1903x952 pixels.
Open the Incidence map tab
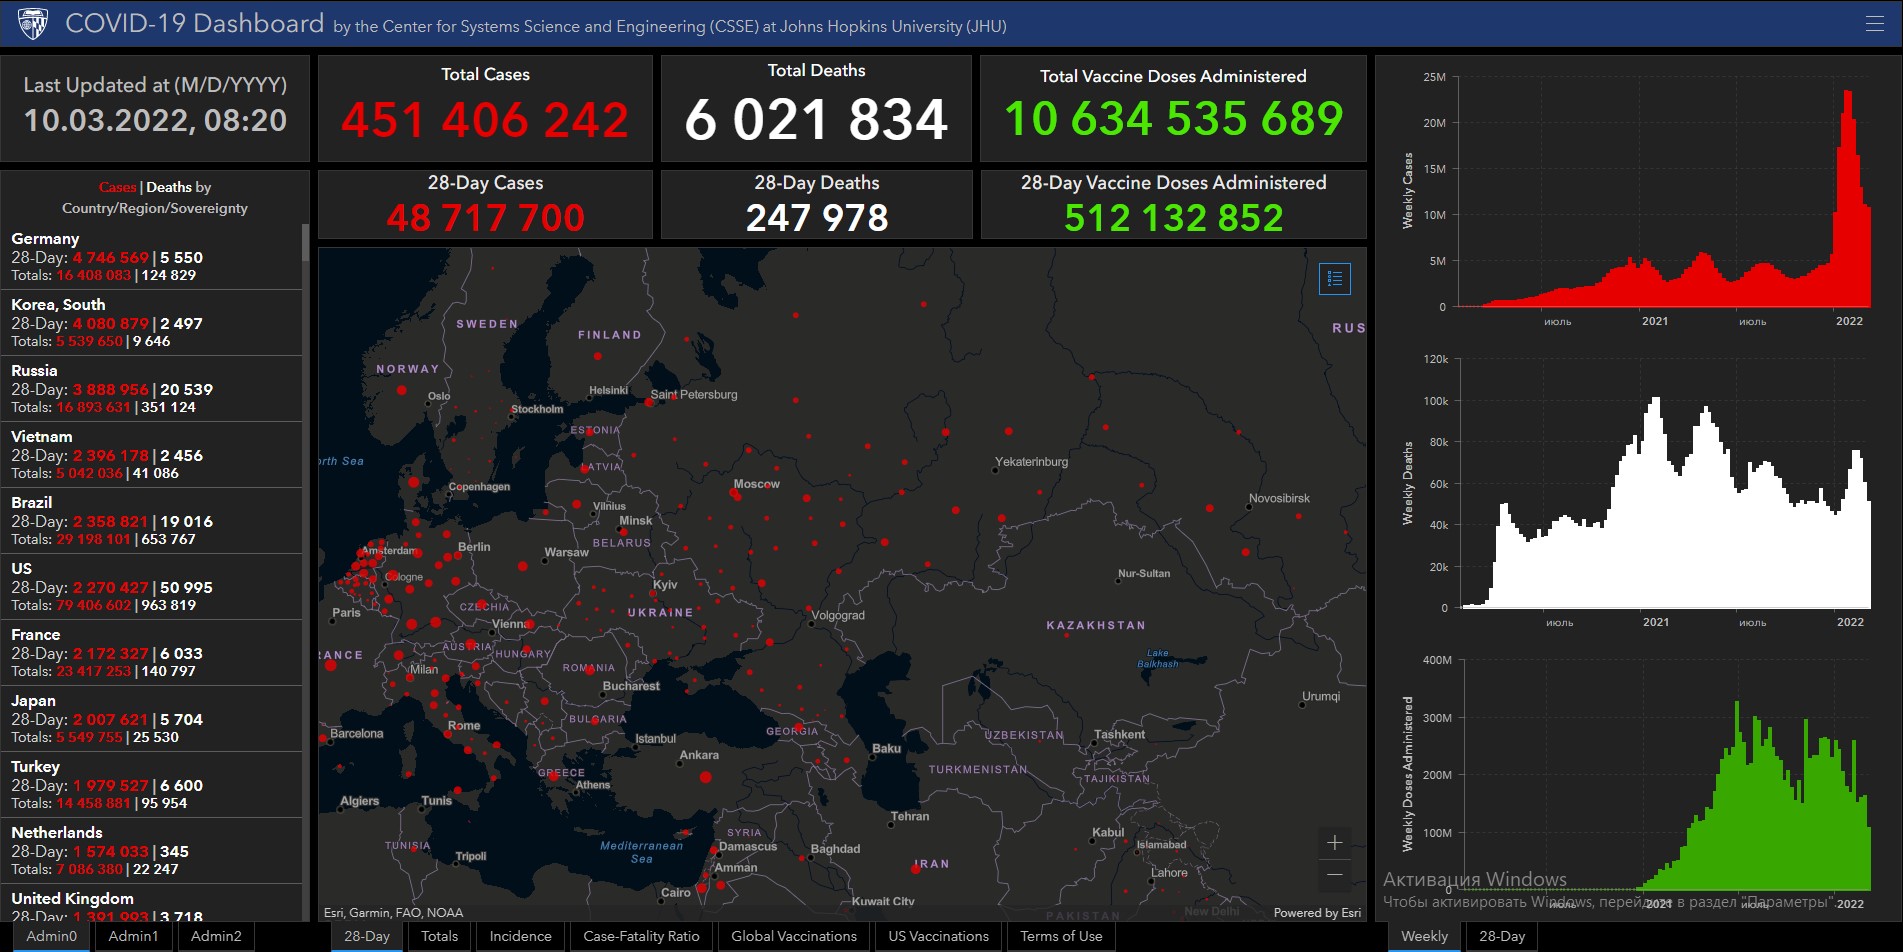pyautogui.click(x=520, y=936)
